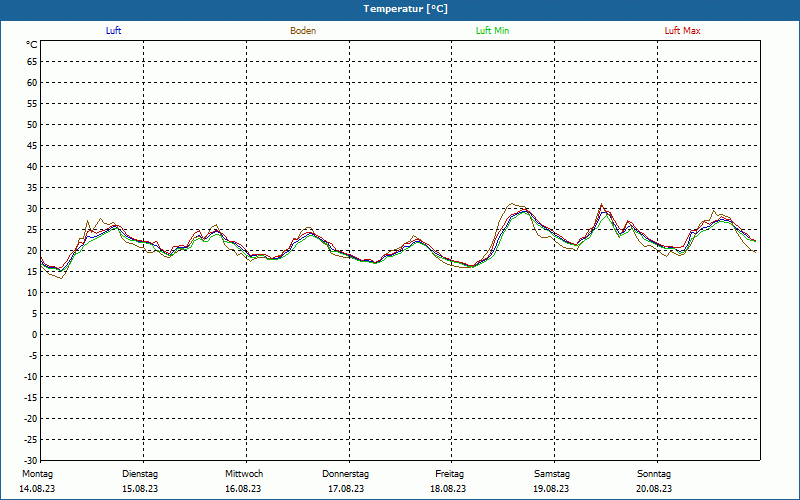Click the date '18.08.23'
Image resolution: width=800 pixels, height=500 pixels.
(448, 489)
